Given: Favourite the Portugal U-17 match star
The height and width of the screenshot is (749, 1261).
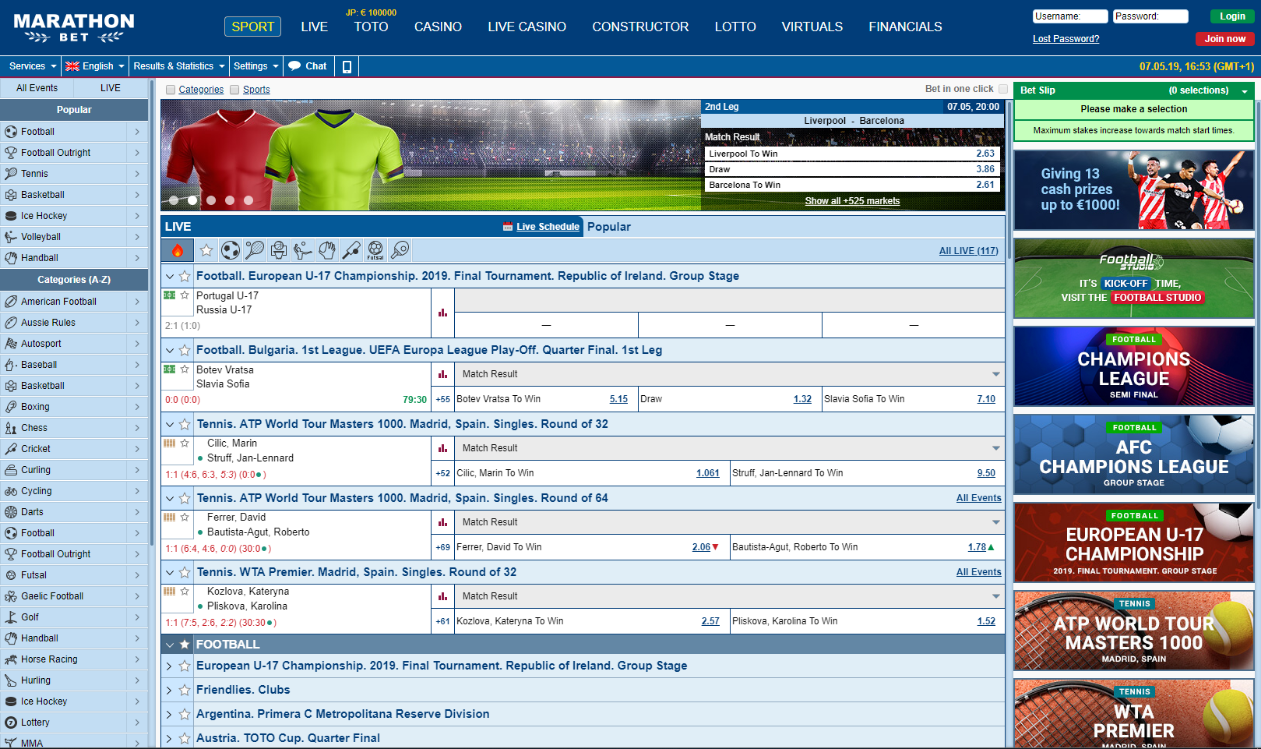Looking at the screenshot, I should 184,296.
